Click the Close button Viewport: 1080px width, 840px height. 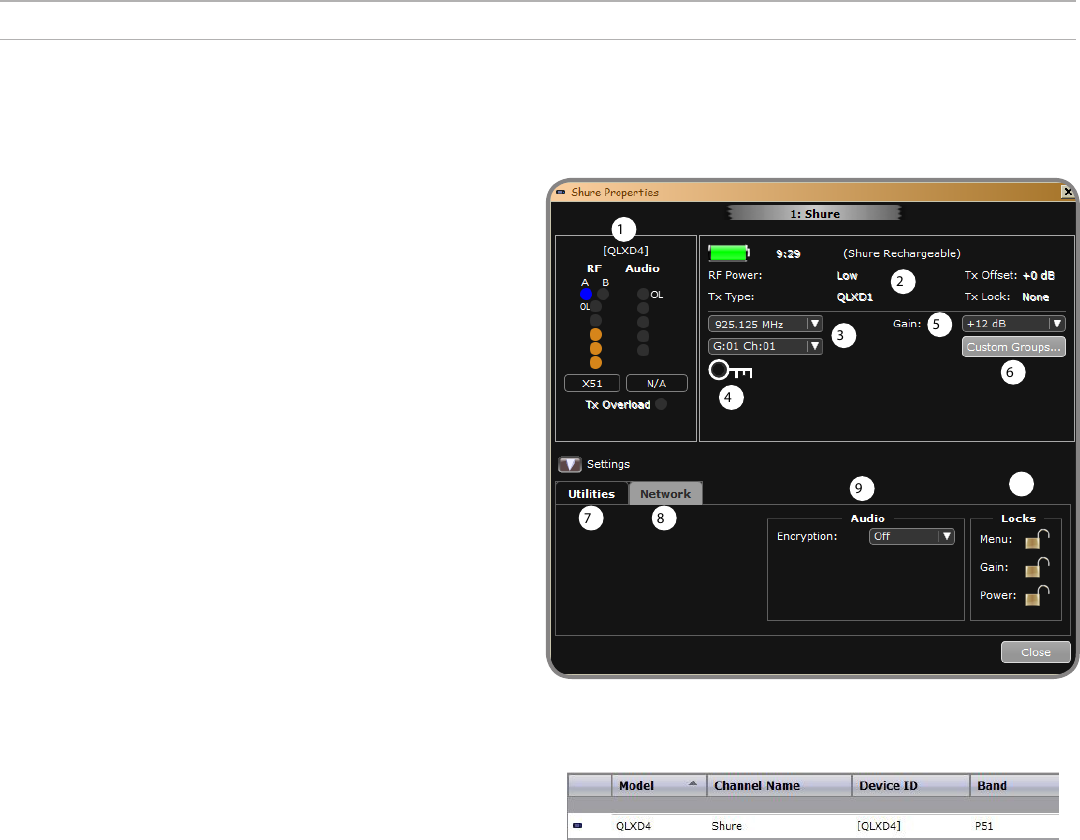[1035, 652]
